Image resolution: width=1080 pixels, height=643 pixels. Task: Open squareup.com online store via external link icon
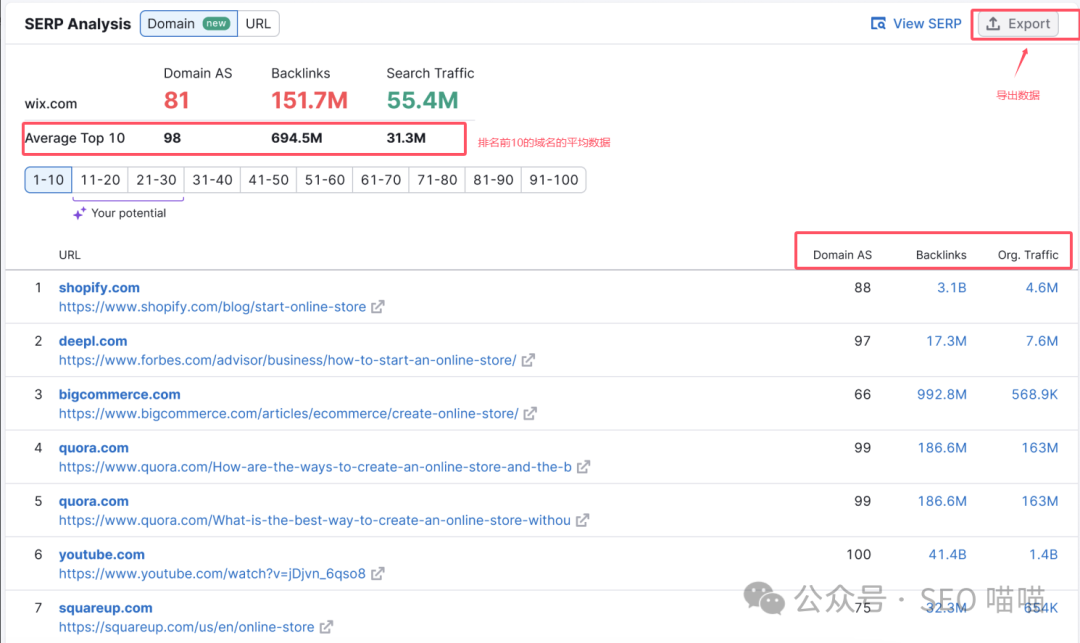coord(327,627)
